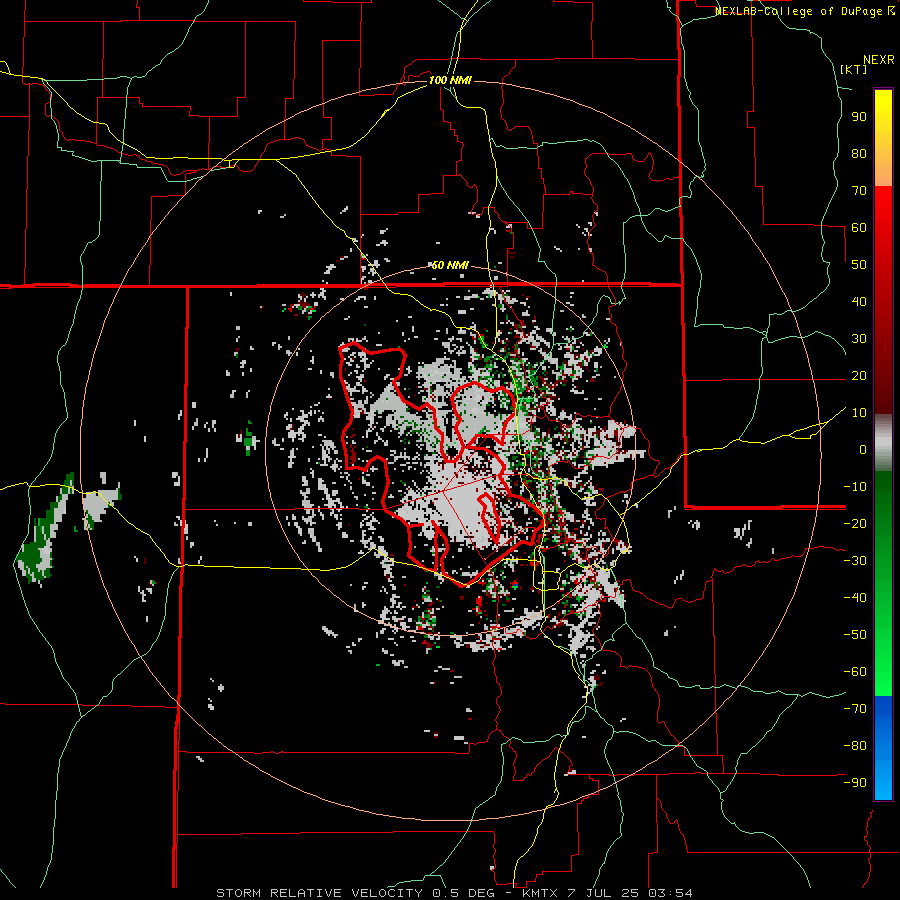
Task: Click the 03:54 timestamp in the caption
Action: click(670, 893)
